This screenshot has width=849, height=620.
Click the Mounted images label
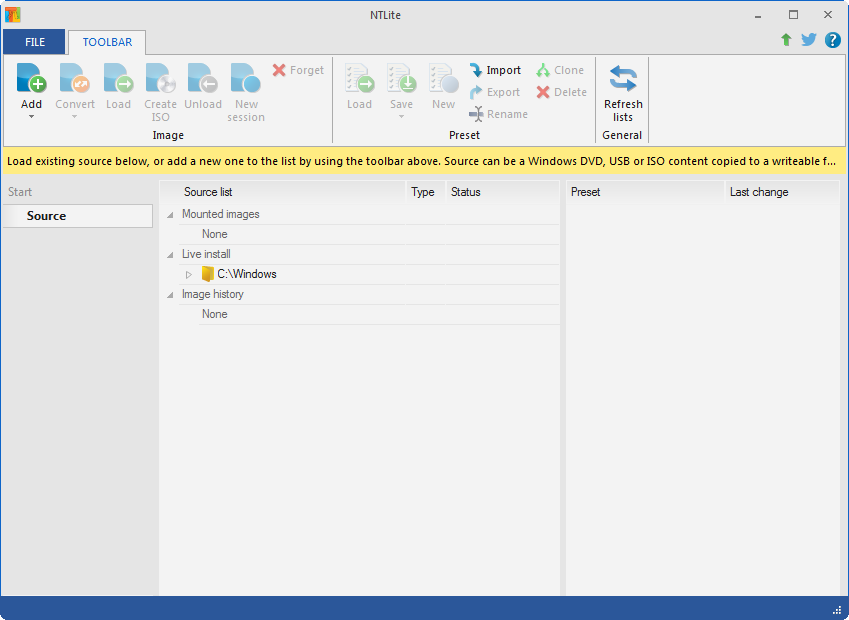(220, 214)
